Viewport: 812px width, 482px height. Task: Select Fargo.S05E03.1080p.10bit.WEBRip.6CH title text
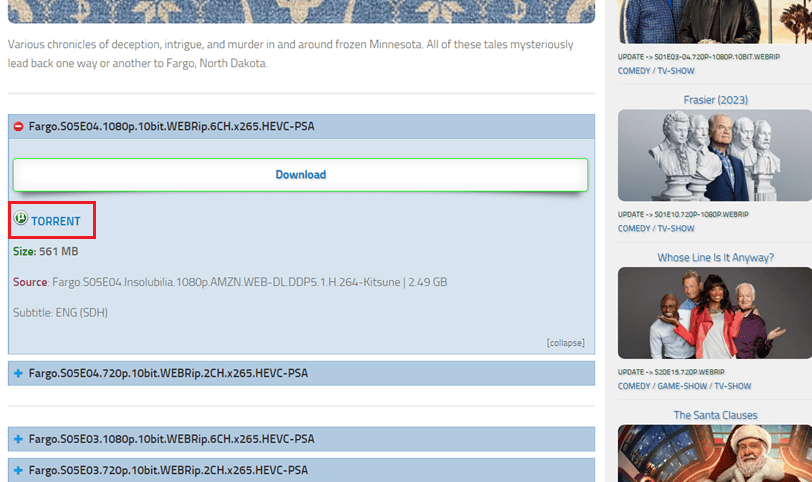coord(171,439)
